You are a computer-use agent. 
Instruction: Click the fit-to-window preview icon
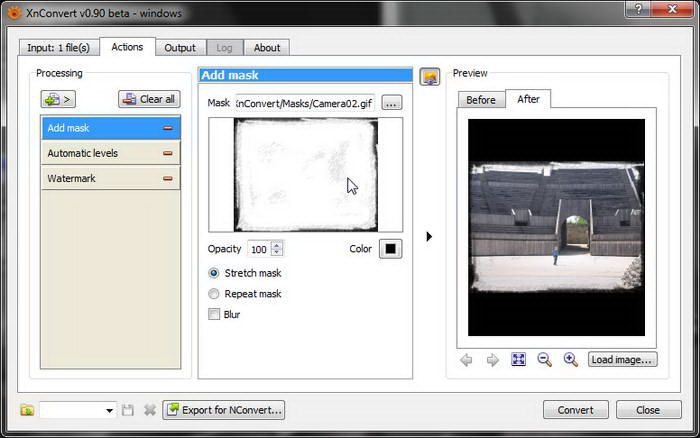518,360
